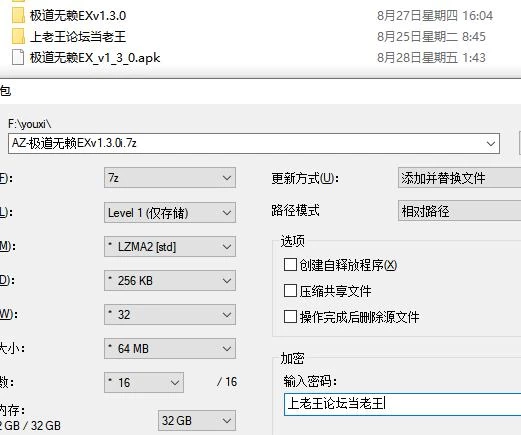Open path mode 相对路径 dropdown
This screenshot has height=435, width=521.
[459, 211]
